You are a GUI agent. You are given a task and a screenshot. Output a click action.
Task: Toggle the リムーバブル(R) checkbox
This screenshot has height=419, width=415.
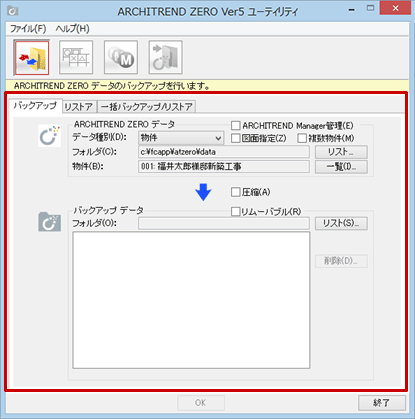(x=236, y=211)
